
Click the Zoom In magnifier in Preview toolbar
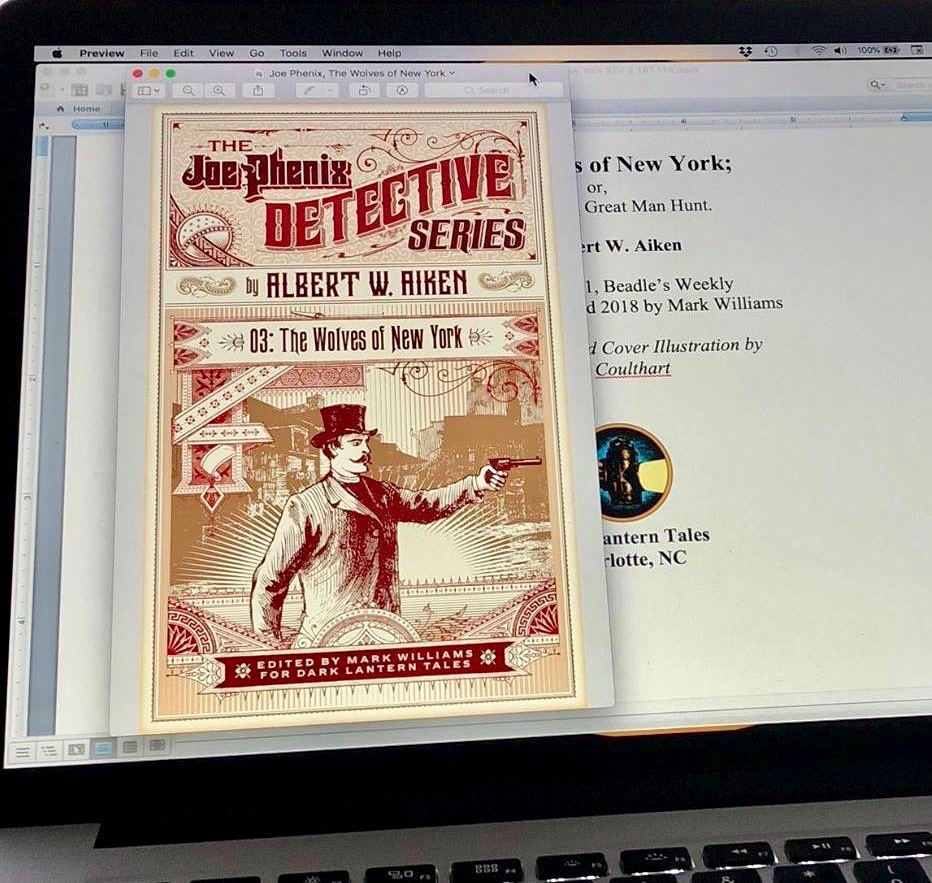pyautogui.click(x=219, y=91)
